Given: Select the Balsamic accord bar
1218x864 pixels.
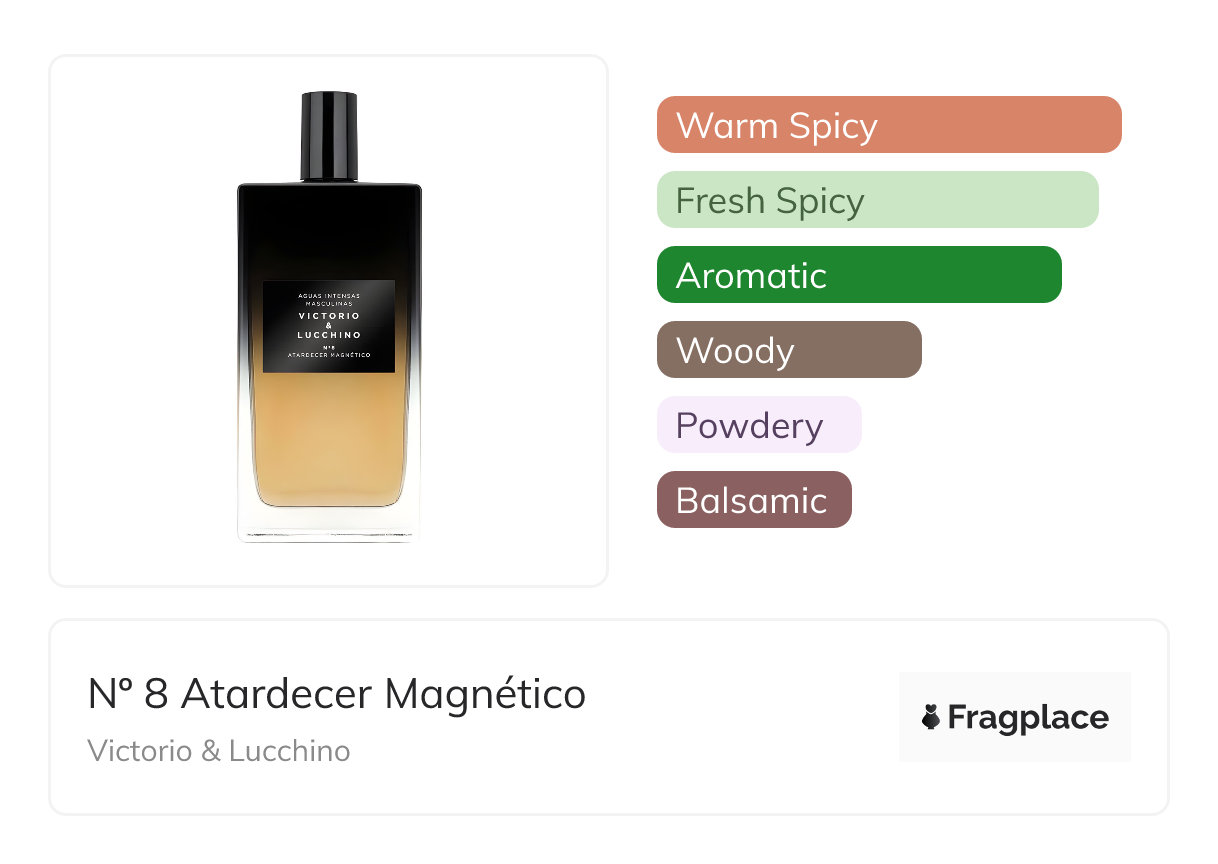Looking at the screenshot, I should click(x=754, y=500).
